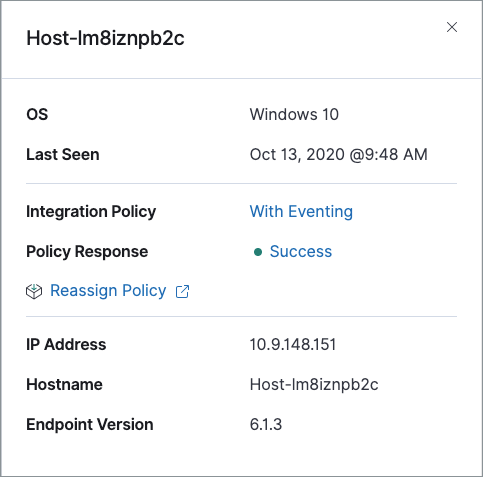The width and height of the screenshot is (483, 477).
Task: Select the Hostname value Host-lm8iznpb2c
Action: click(314, 384)
